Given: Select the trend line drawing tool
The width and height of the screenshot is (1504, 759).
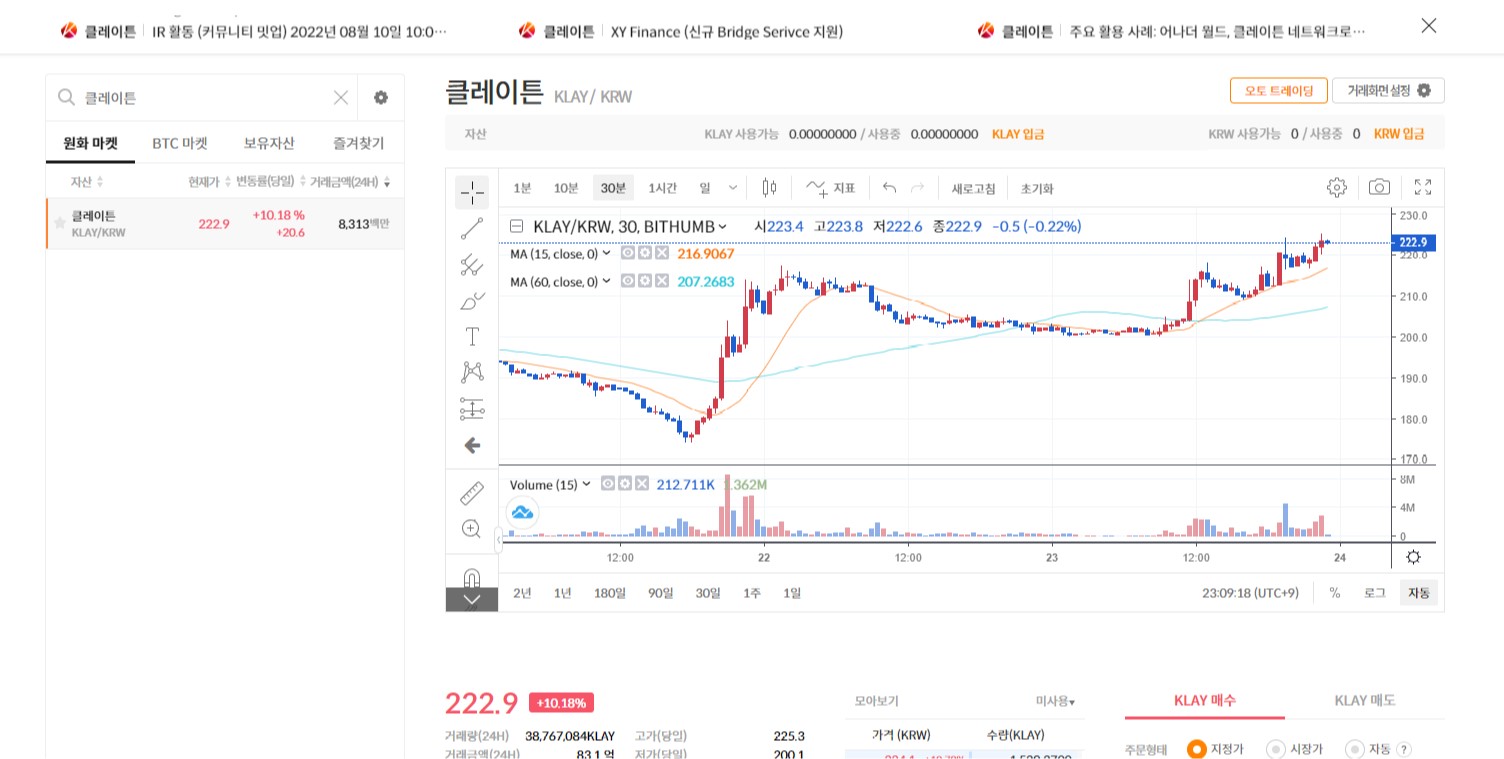Looking at the screenshot, I should pos(472,229).
